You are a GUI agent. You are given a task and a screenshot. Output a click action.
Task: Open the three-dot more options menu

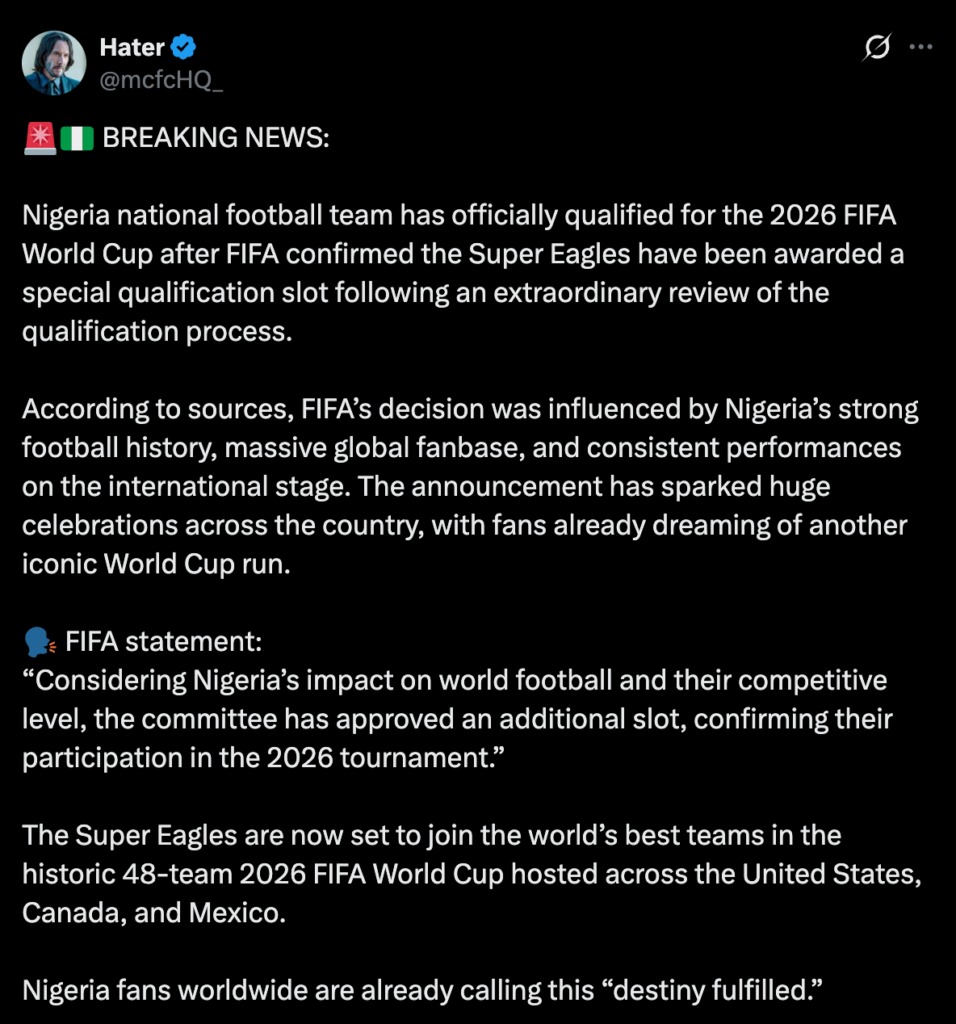pyautogui.click(x=920, y=47)
